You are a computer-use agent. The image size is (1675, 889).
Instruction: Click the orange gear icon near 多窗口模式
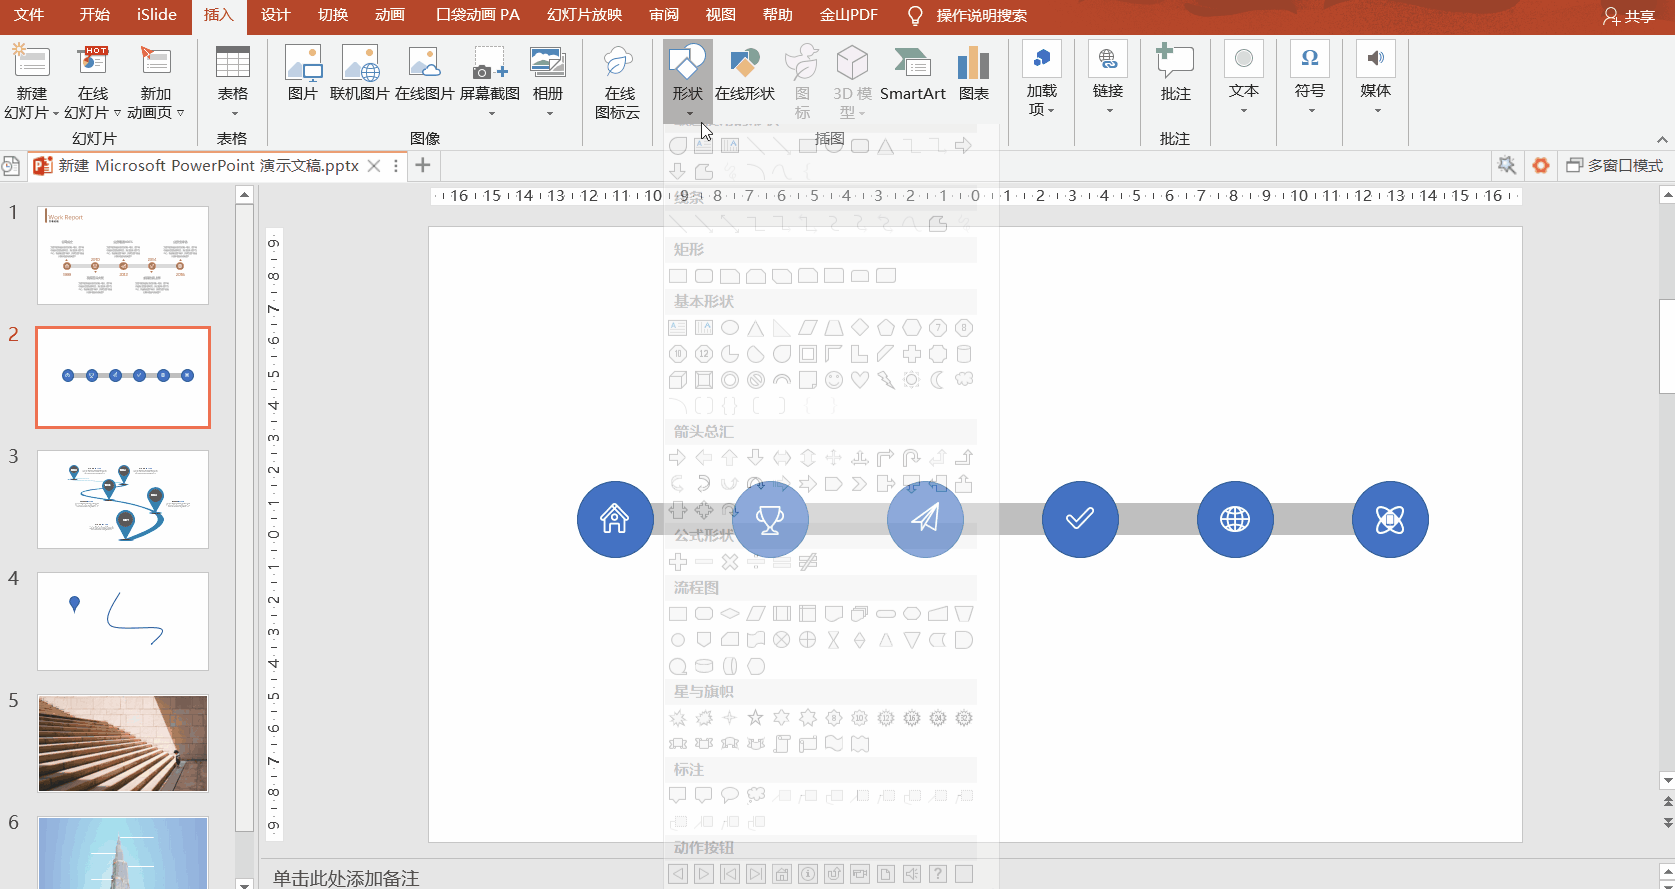coord(1541,165)
